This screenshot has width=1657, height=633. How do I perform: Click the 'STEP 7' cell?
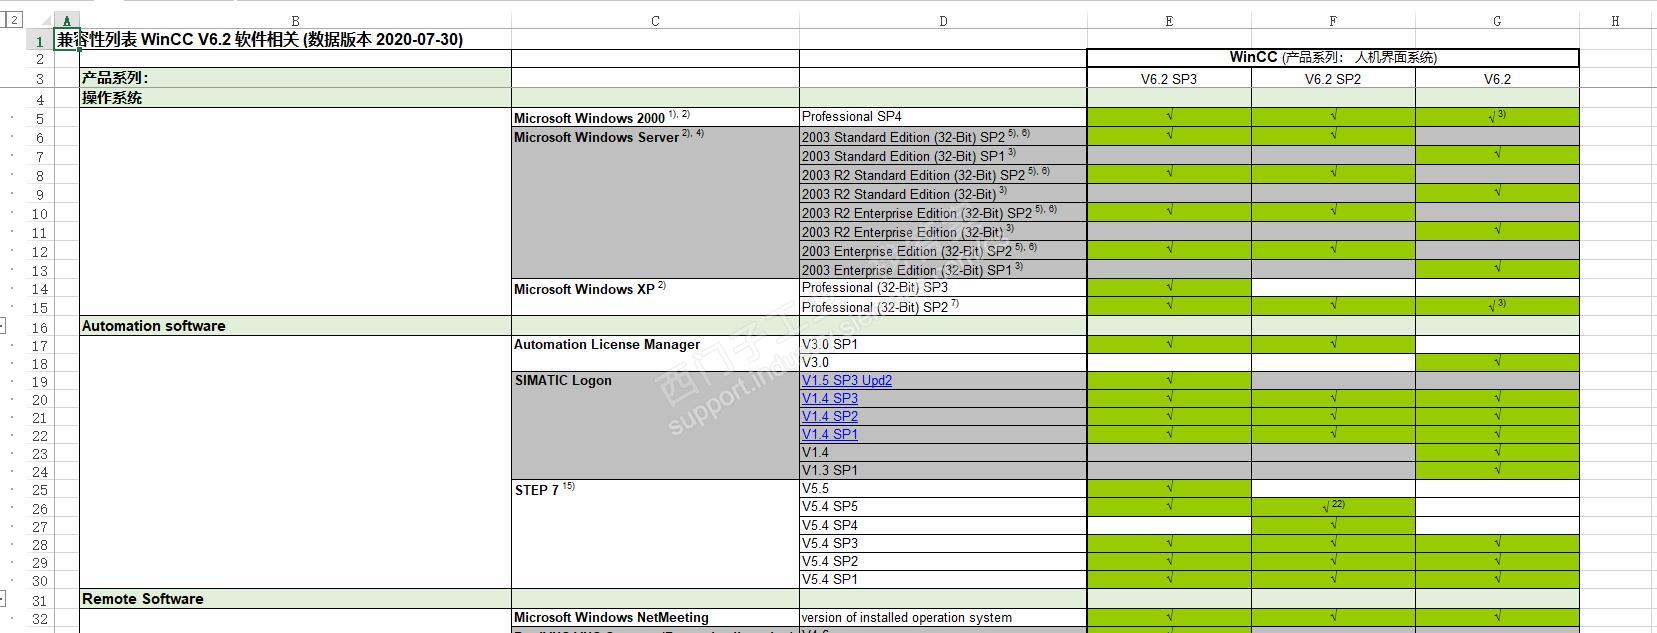coord(655,534)
